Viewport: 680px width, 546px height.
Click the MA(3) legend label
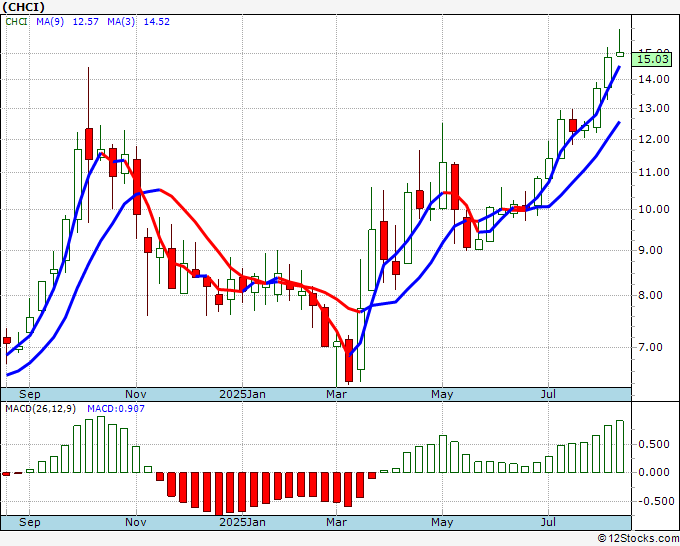121,22
